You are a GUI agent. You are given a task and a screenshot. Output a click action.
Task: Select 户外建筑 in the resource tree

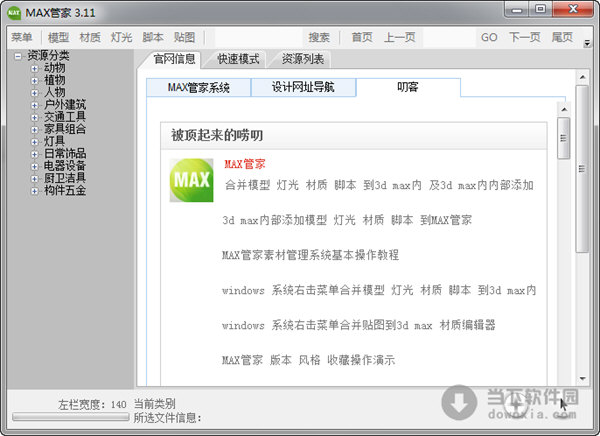tap(65, 105)
